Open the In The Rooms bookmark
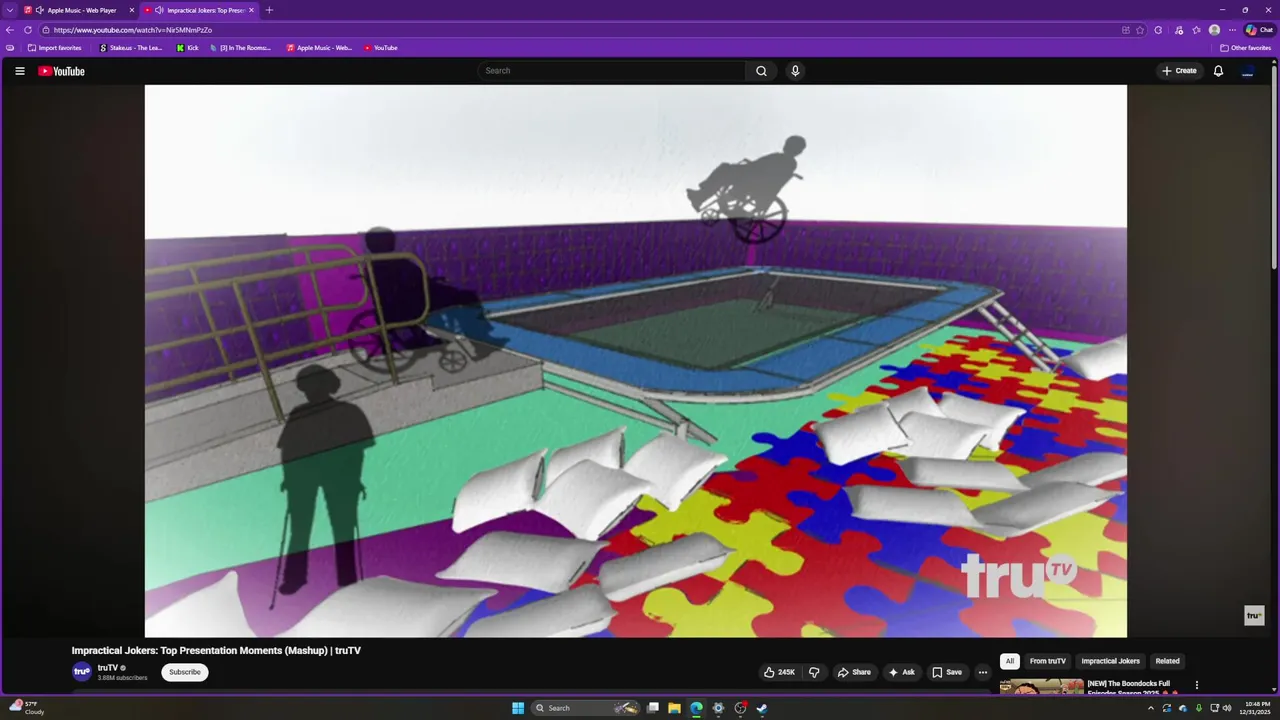Screen dimensions: 1280x720 [240, 48]
